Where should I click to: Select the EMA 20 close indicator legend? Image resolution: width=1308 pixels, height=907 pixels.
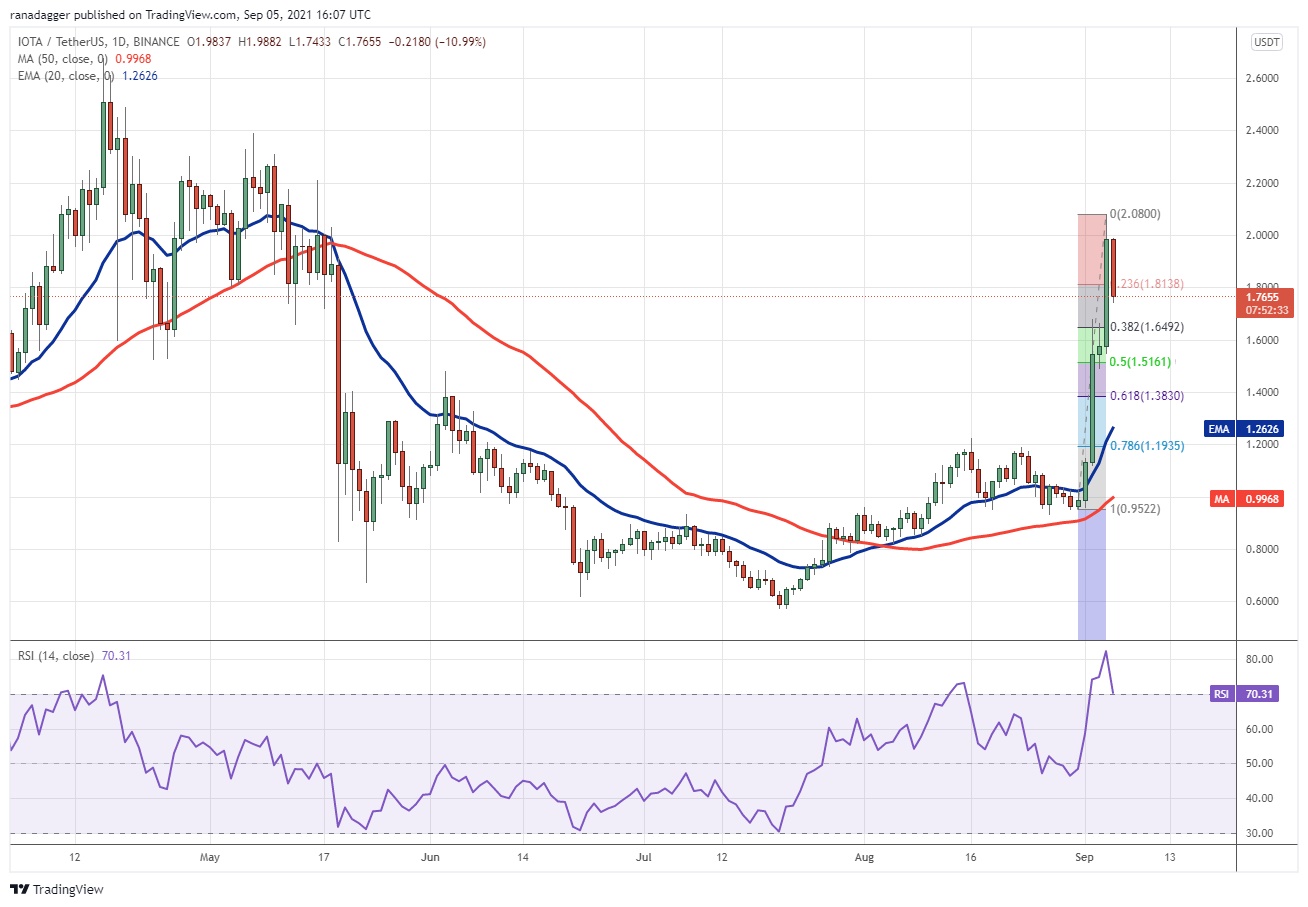(x=79, y=76)
